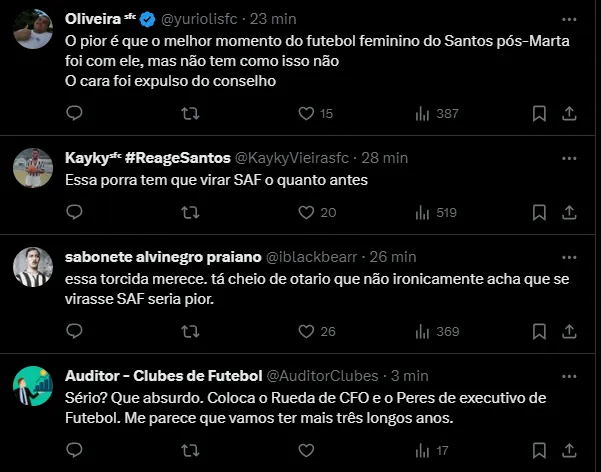View analytics for Kayky's tweet, 519 views

coord(422,212)
